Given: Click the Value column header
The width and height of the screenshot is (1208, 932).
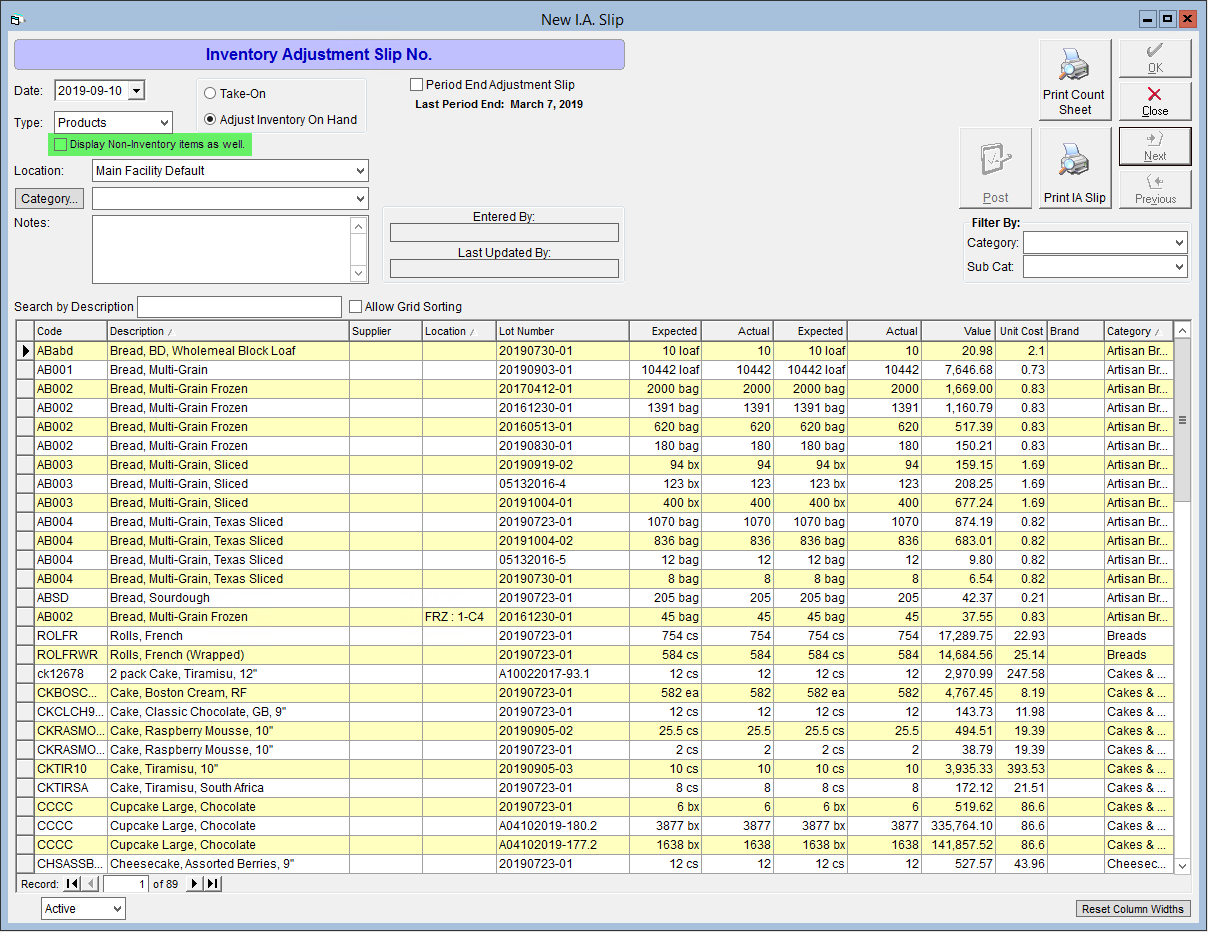Looking at the screenshot, I should coord(959,331).
